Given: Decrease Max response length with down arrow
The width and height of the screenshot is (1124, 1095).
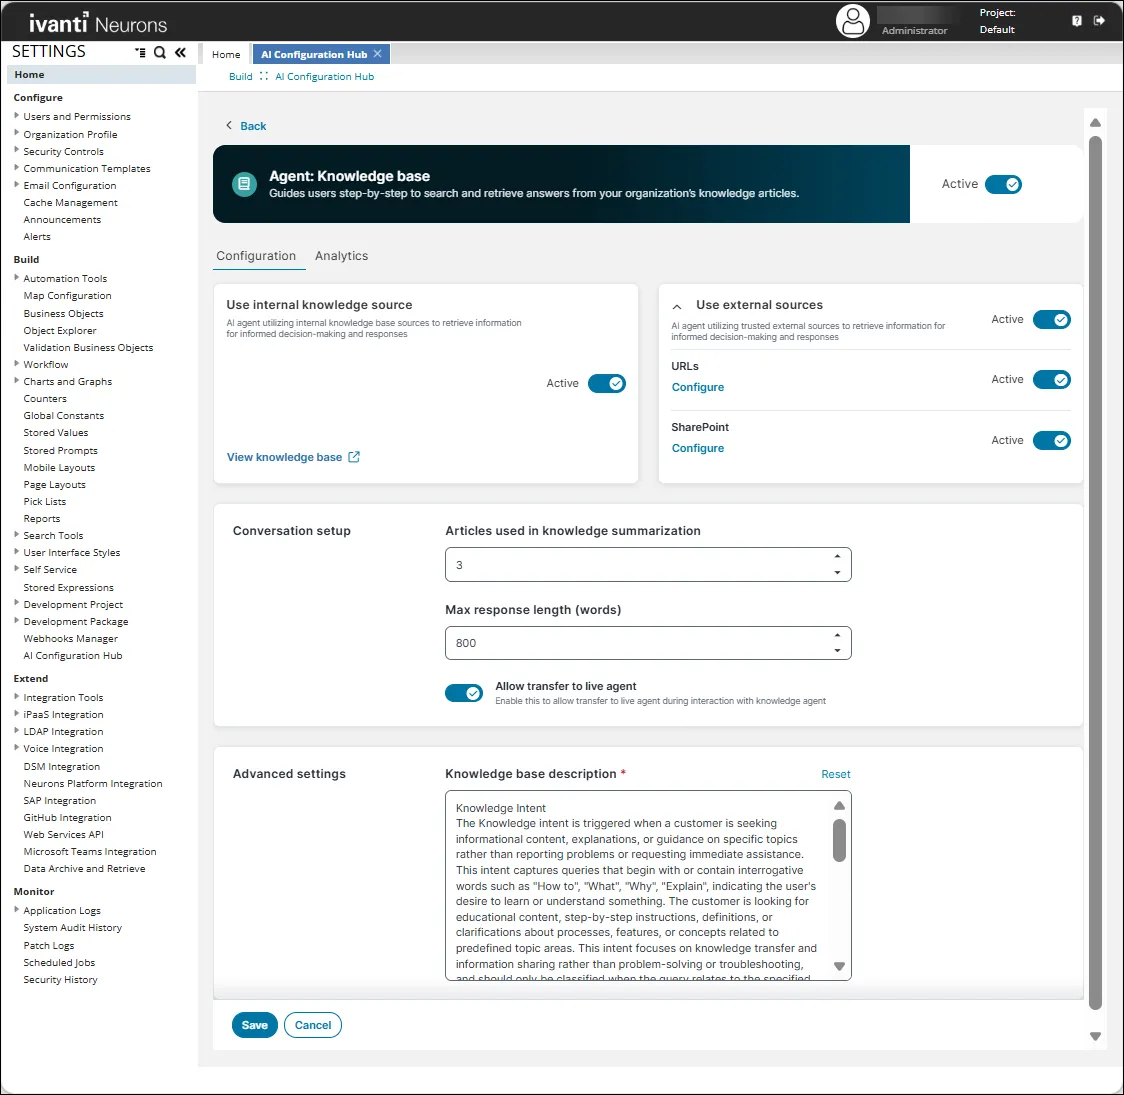Looking at the screenshot, I should pos(837,651).
